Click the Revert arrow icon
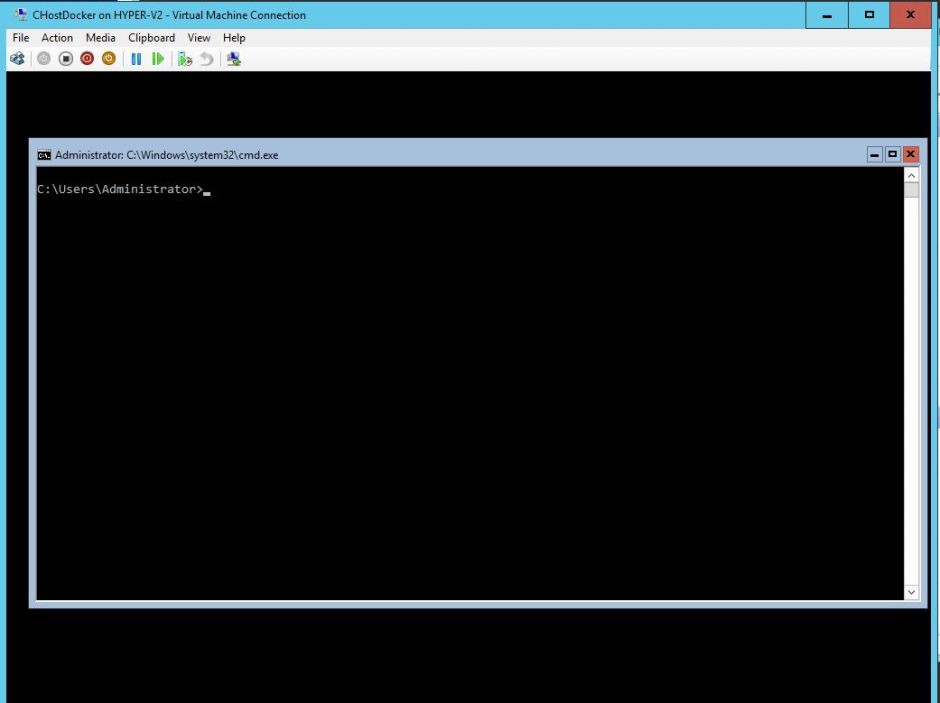The image size is (940, 703). pos(206,59)
